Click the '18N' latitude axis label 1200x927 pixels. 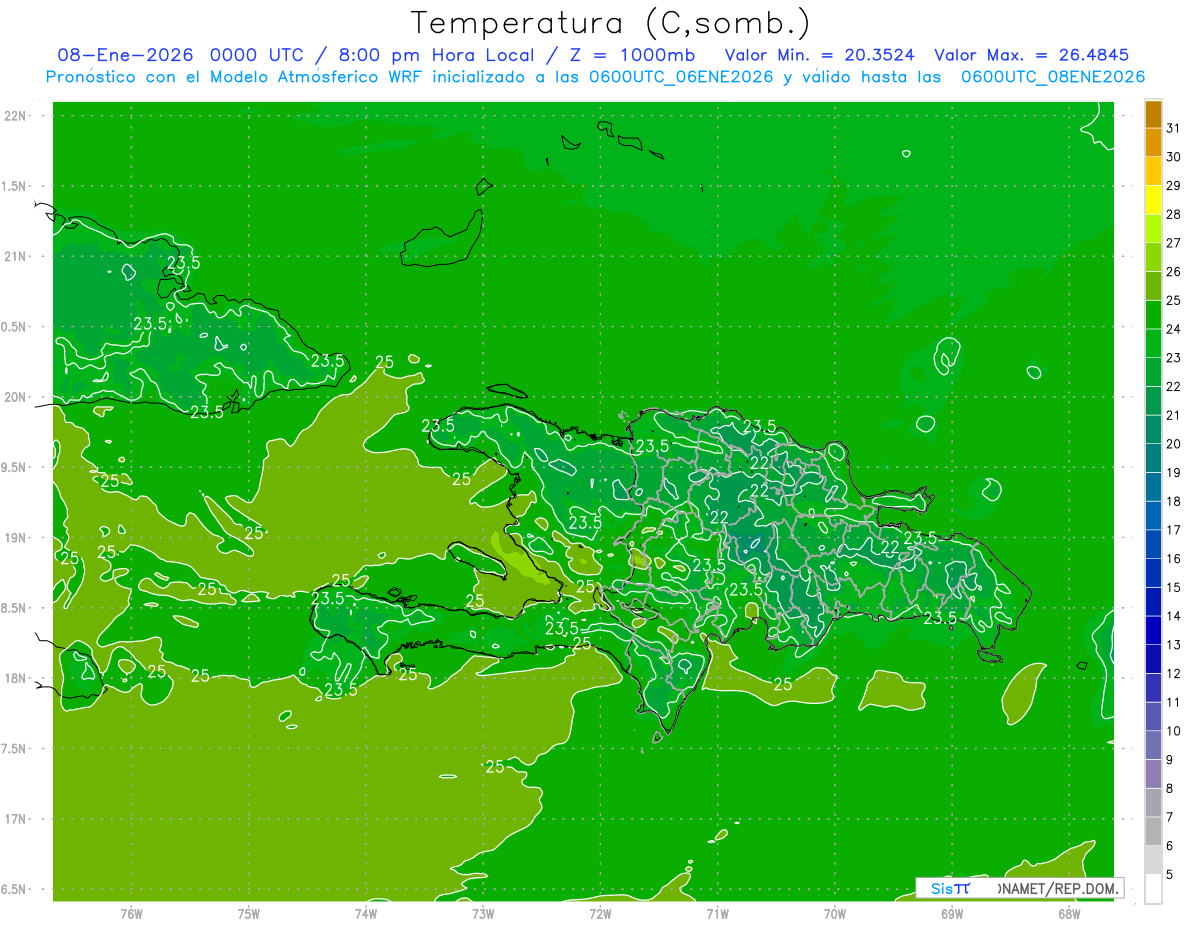point(16,678)
